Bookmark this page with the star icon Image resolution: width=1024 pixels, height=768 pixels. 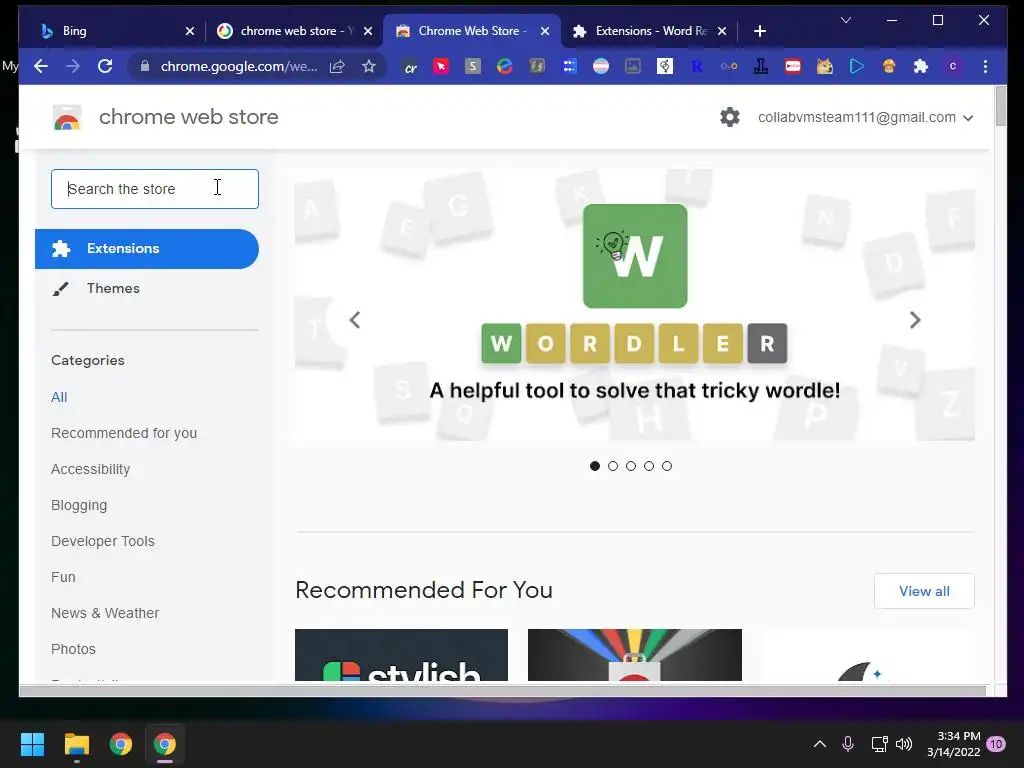click(369, 66)
